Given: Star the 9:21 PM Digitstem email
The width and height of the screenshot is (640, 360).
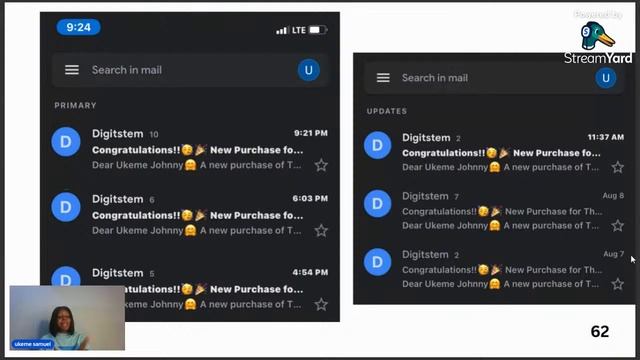Looking at the screenshot, I should point(321,165).
